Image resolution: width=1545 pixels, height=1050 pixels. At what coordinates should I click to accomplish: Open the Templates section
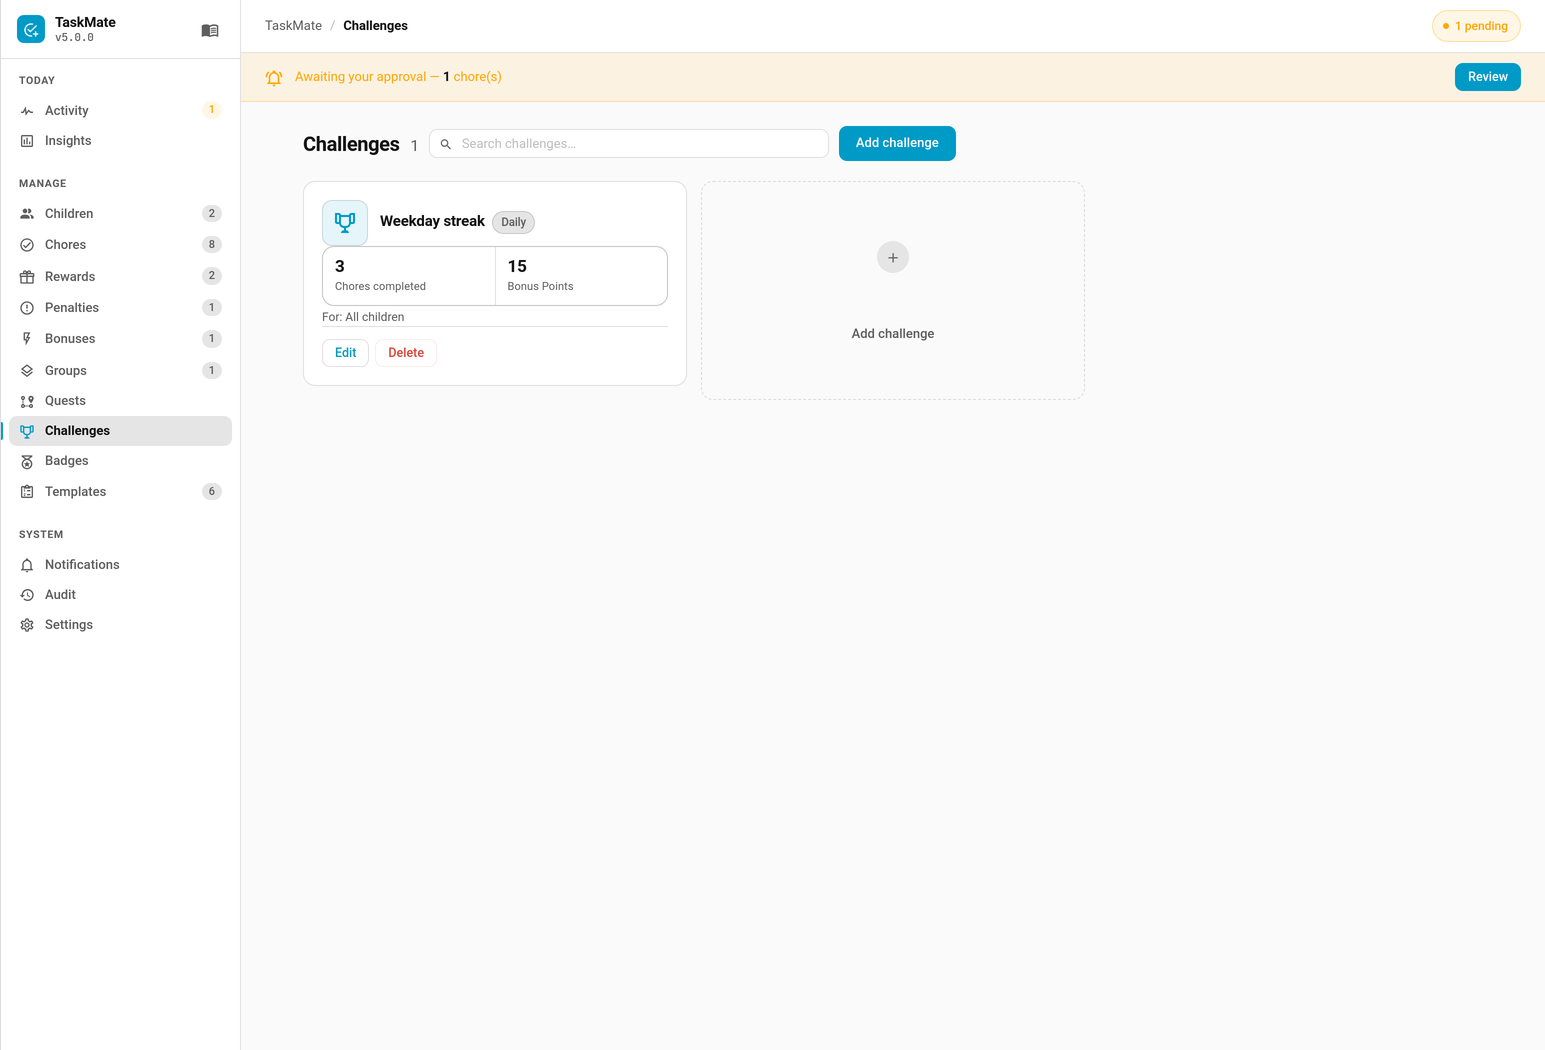pyautogui.click(x=120, y=492)
